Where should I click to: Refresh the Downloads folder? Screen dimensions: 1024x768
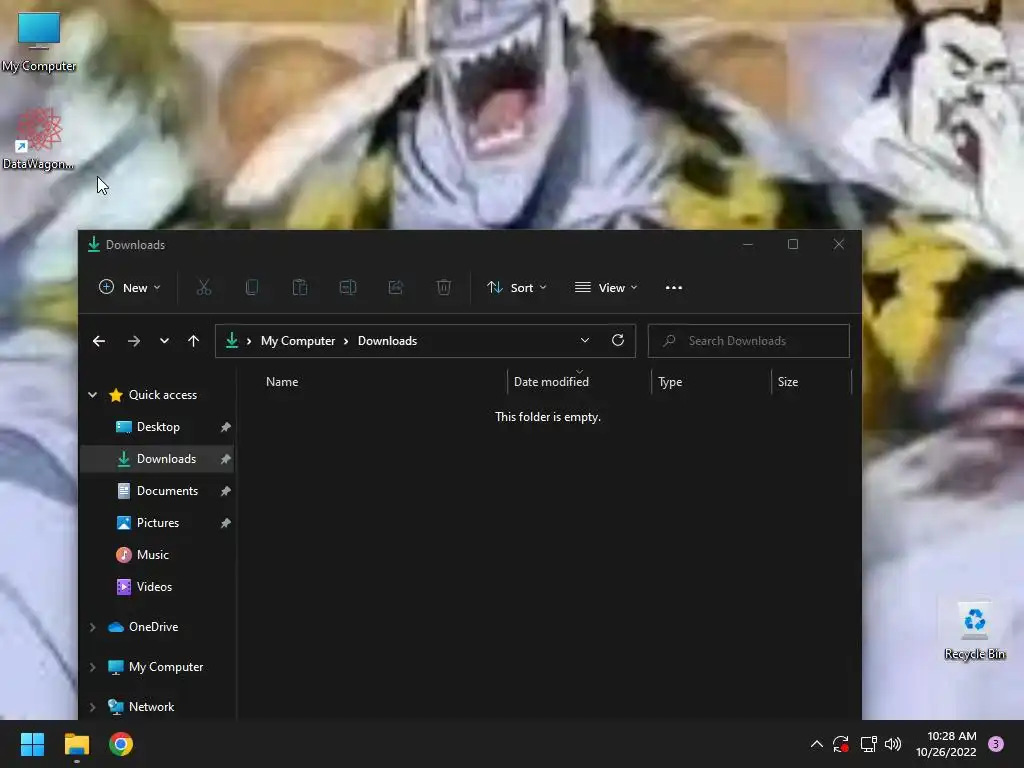(x=618, y=340)
